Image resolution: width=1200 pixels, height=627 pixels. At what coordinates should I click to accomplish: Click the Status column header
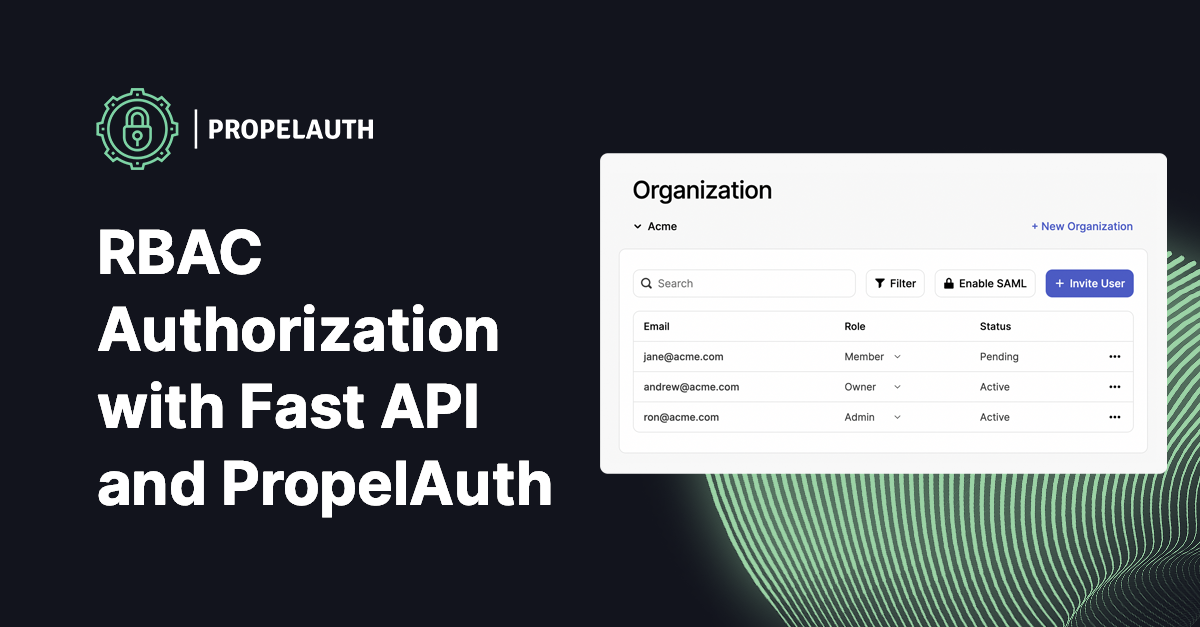click(995, 327)
